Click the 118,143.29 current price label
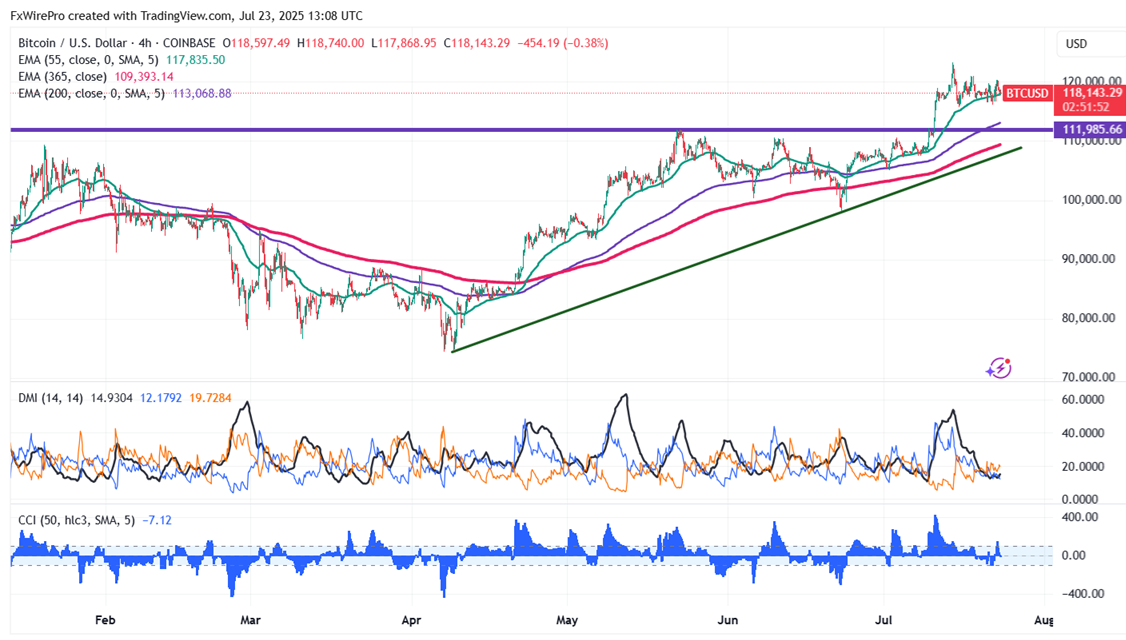The height and width of the screenshot is (640, 1126). [x=1092, y=93]
